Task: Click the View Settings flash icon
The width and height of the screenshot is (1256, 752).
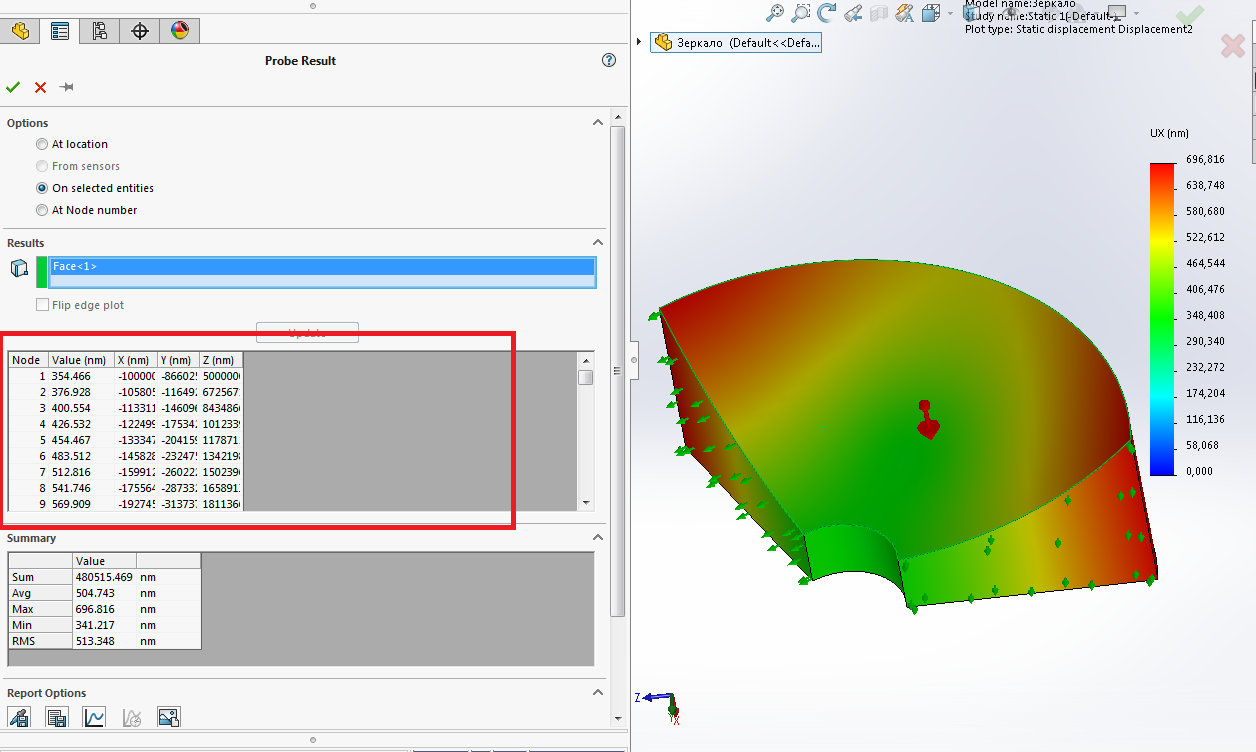Action: click(904, 13)
